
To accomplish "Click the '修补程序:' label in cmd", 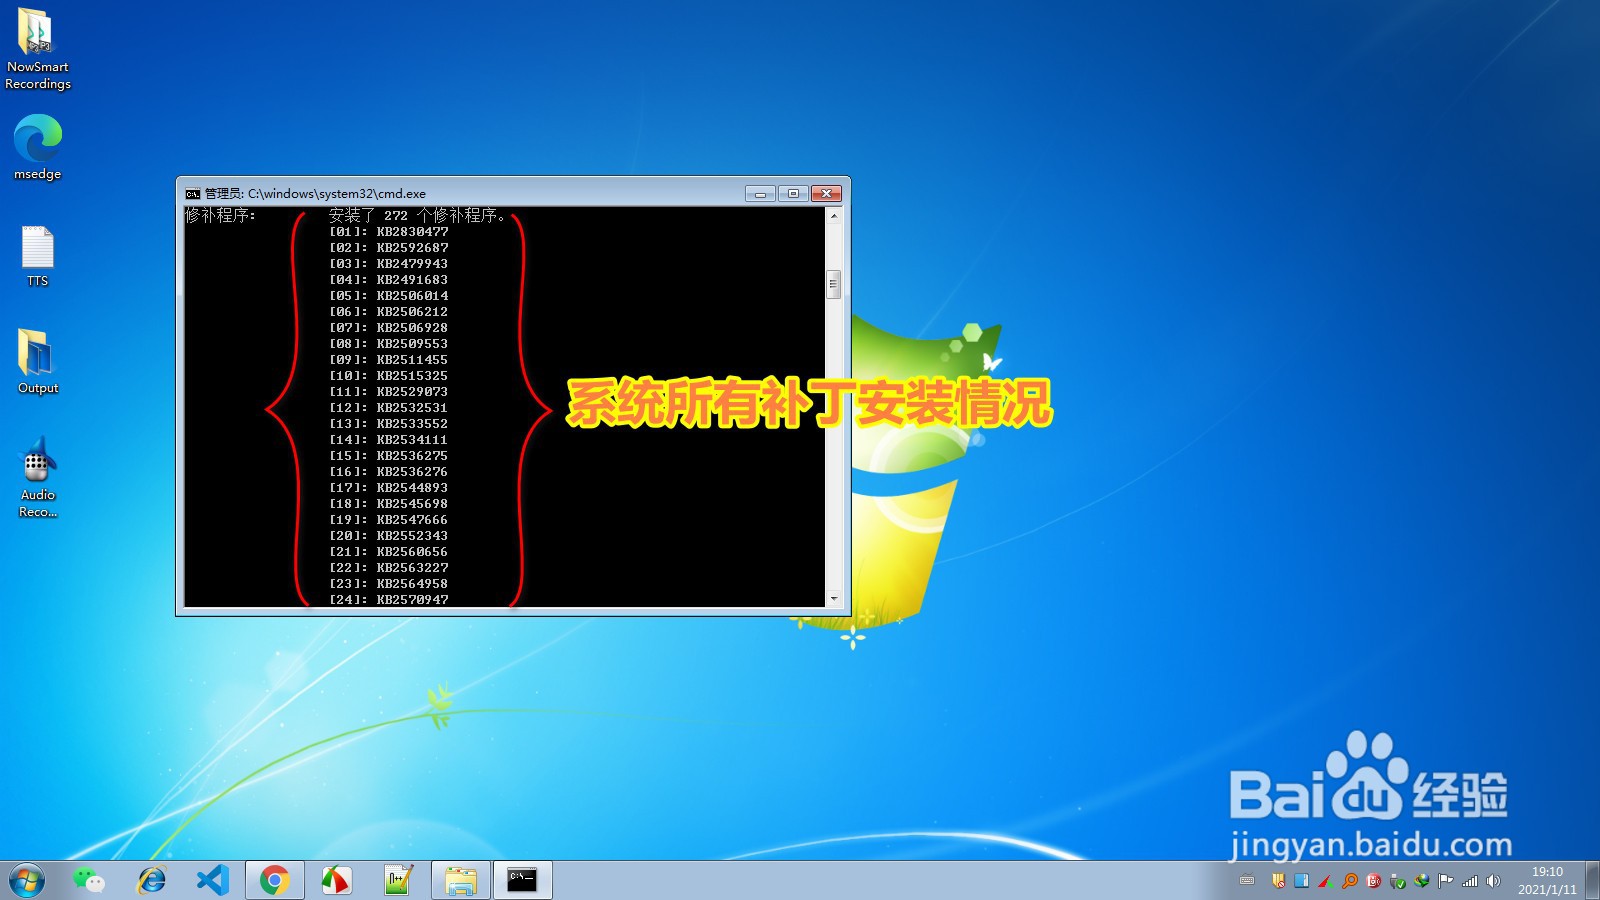I will 221,215.
